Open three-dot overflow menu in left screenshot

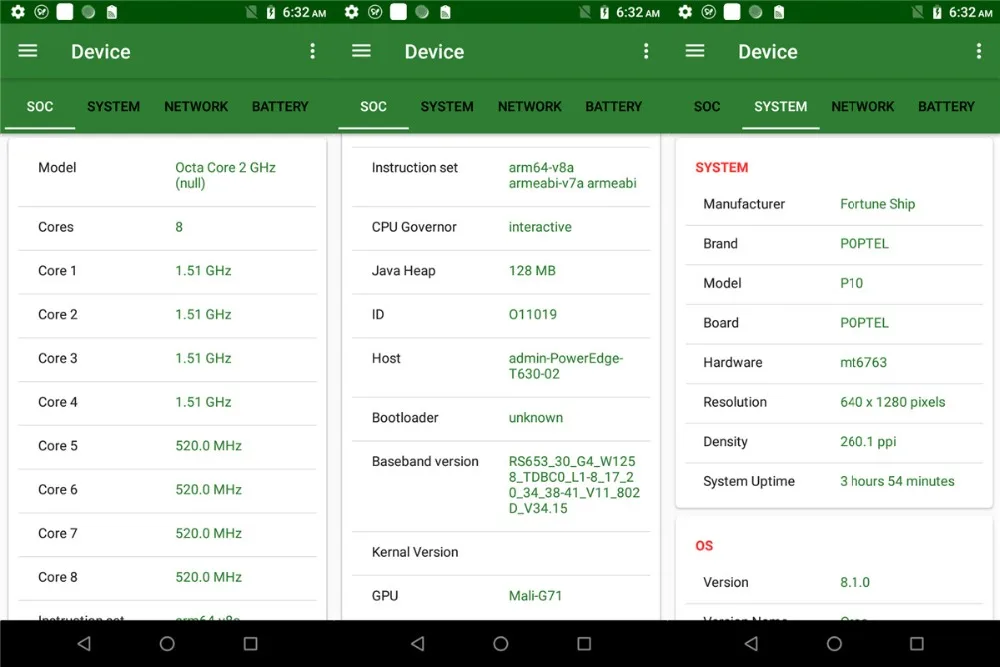tap(312, 51)
